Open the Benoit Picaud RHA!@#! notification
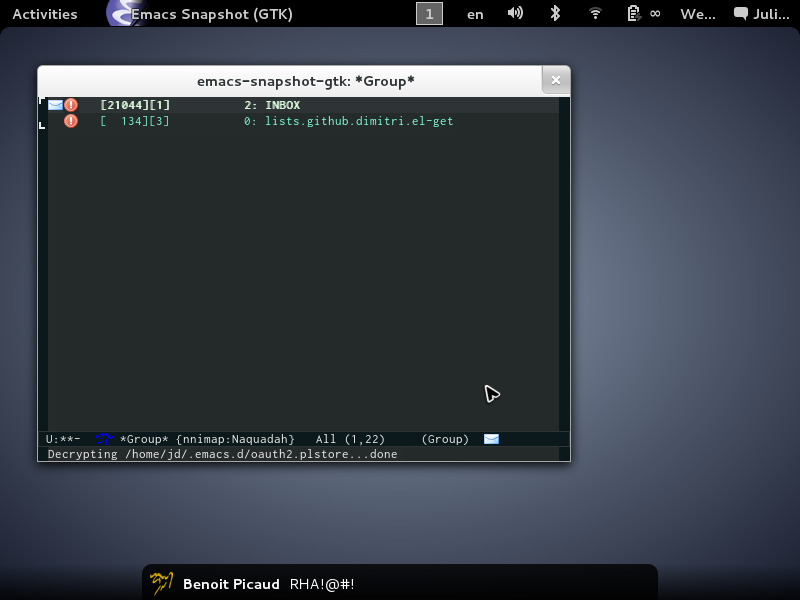Screen dimensions: 800x600 click(x=400, y=584)
